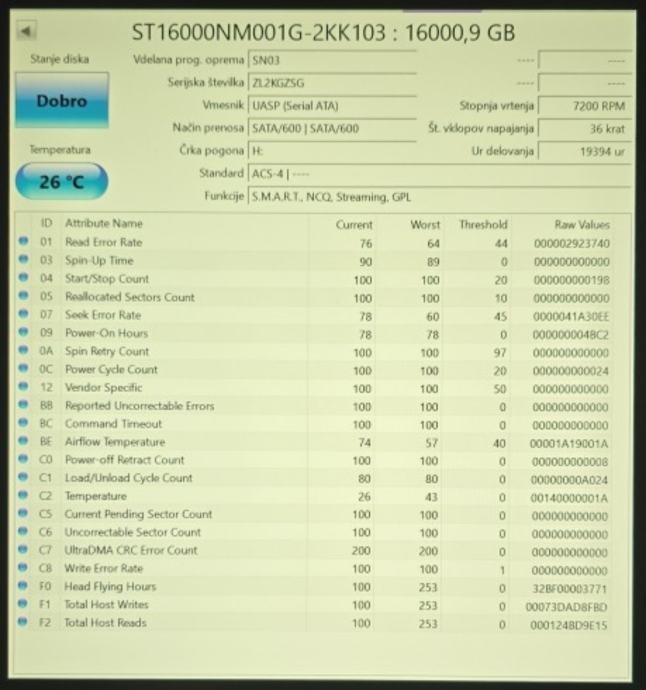Viewport: 646px width, 690px height.
Task: Click the firmware field showing SN03
Action: [331, 61]
